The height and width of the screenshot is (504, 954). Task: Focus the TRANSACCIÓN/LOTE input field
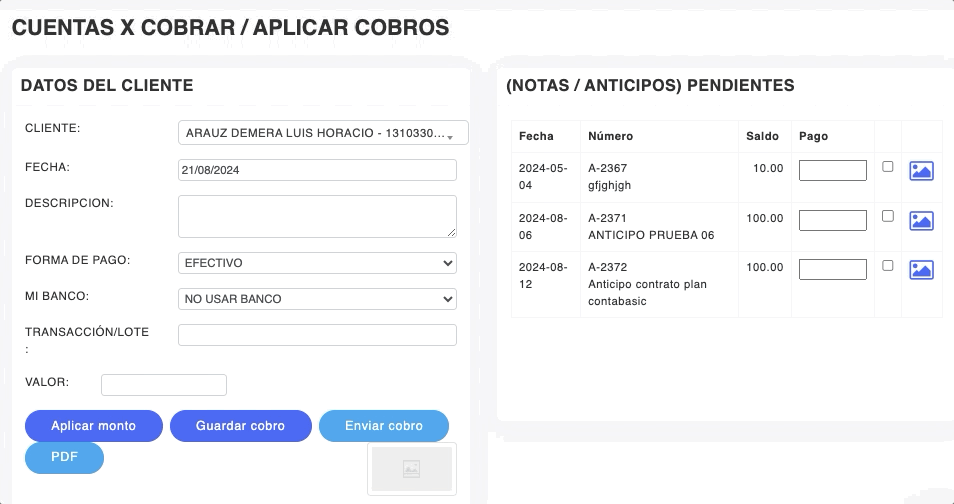coord(317,335)
